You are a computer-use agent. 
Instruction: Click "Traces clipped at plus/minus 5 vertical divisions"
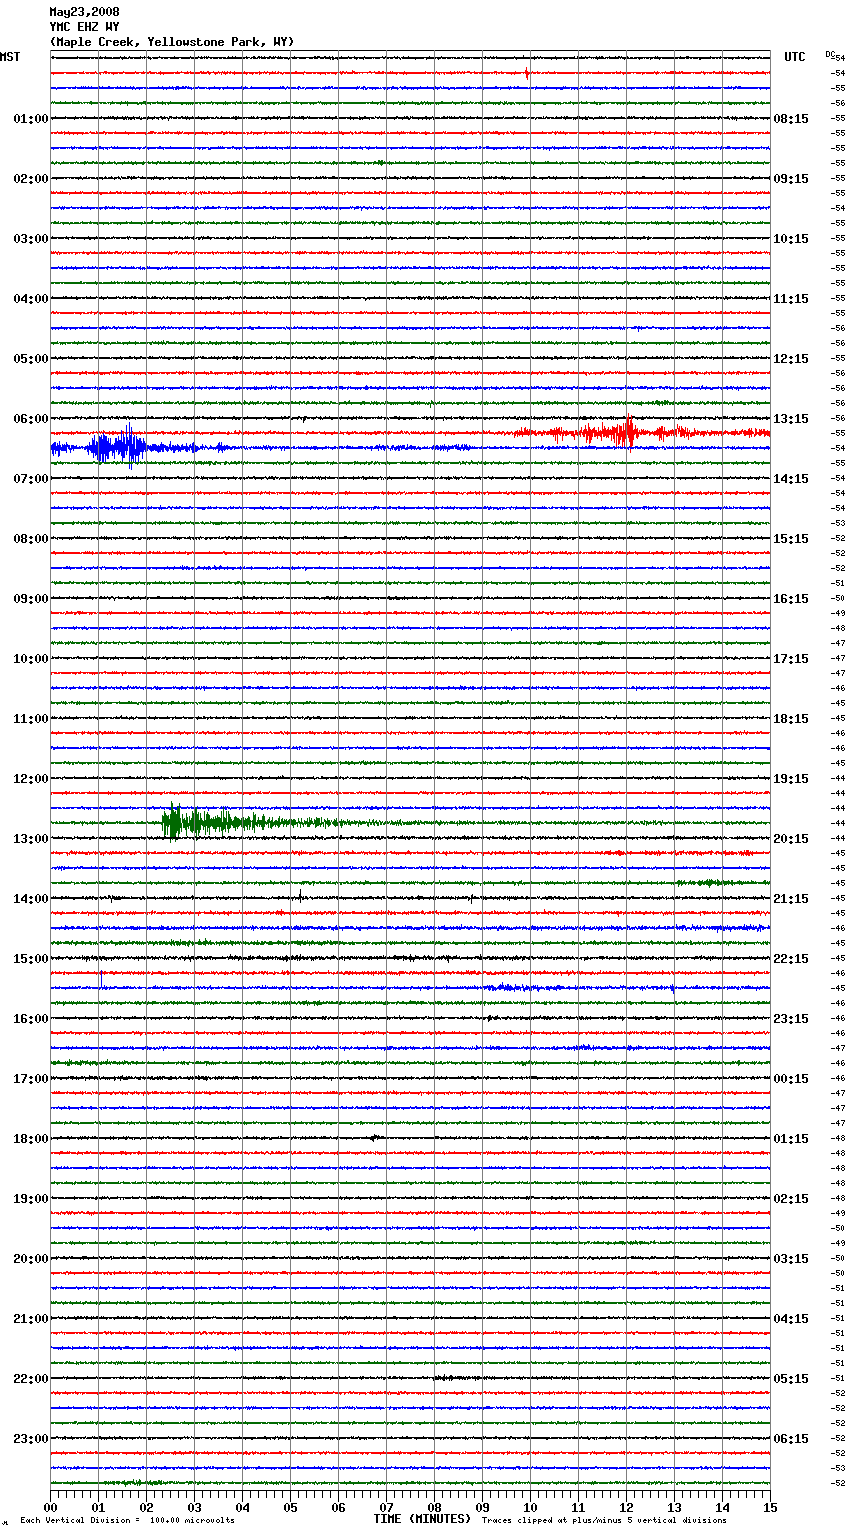(x=604, y=1521)
